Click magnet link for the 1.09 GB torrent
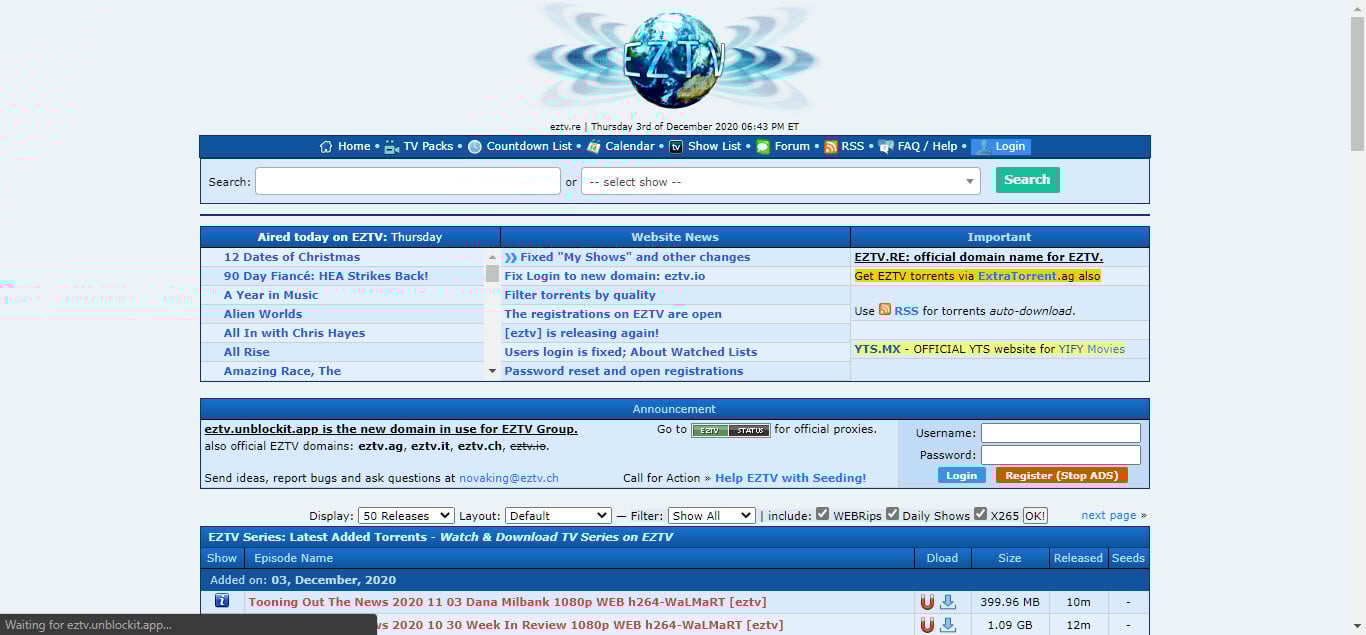The height and width of the screenshot is (635, 1366). pos(927,625)
